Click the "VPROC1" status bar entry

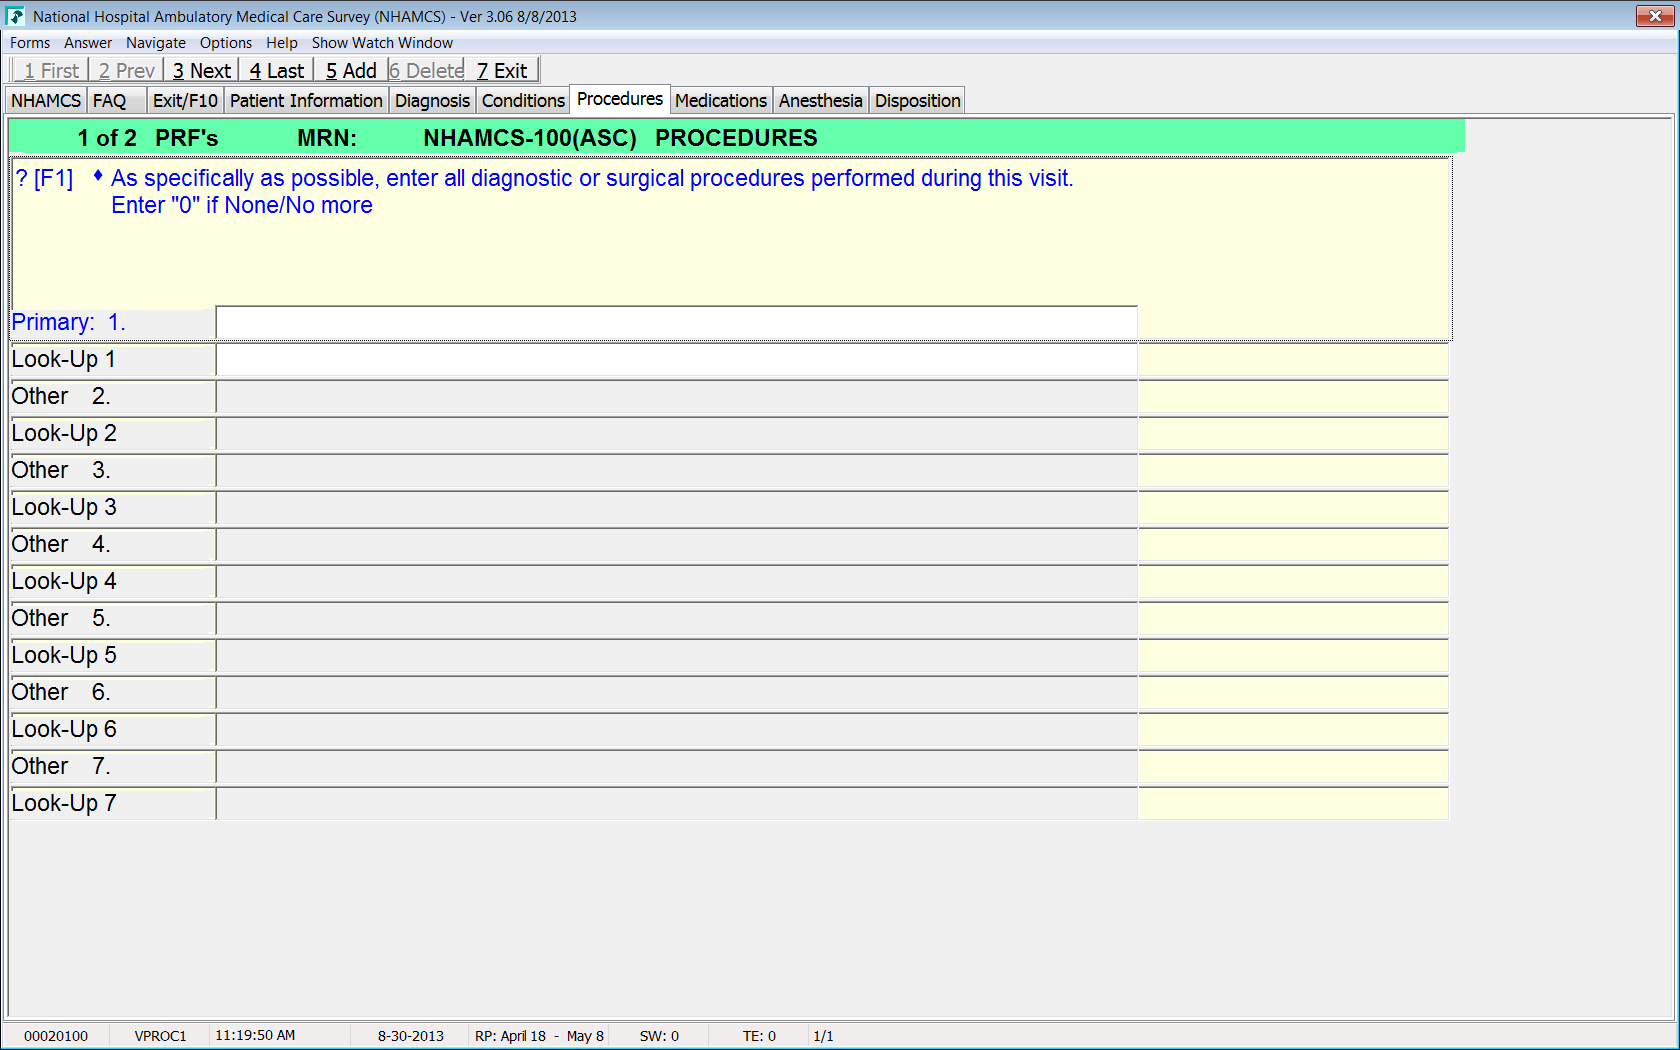161,1036
